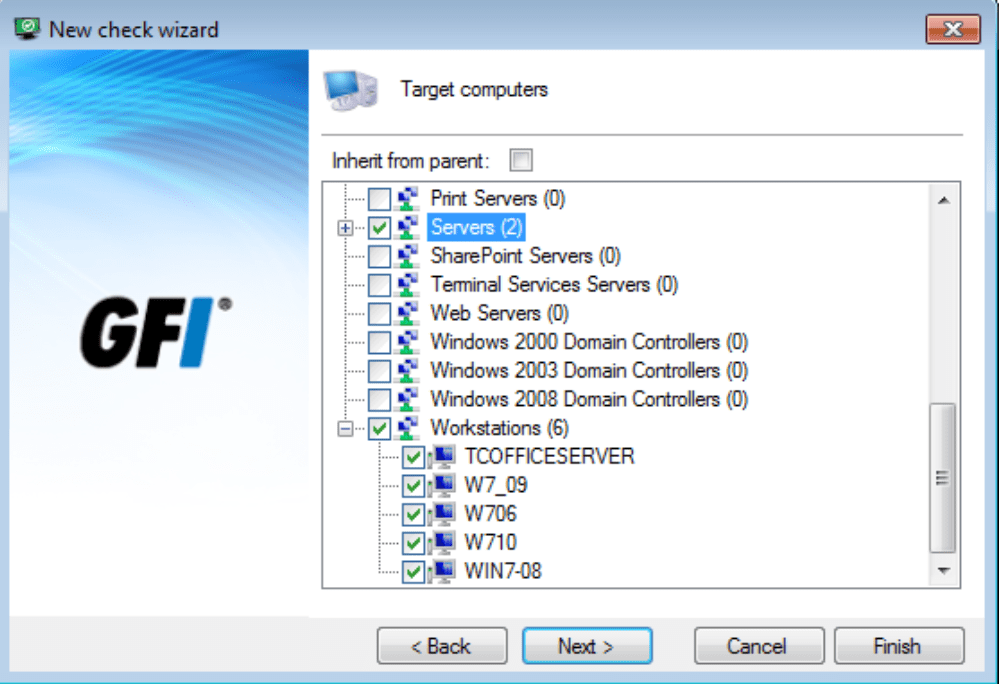Check the Web Servers (0) checkbox
The image size is (1000, 684).
pos(379,314)
